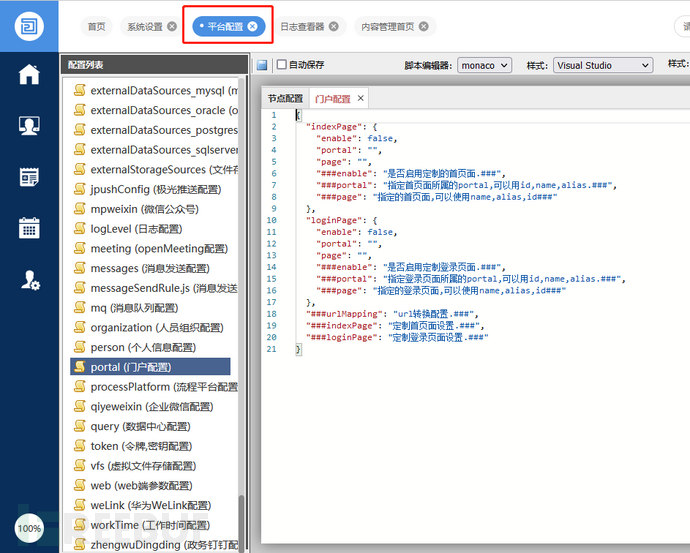The width and height of the screenshot is (690, 553).
Task: Switch to the 系统设置 tab
Action: [145, 26]
